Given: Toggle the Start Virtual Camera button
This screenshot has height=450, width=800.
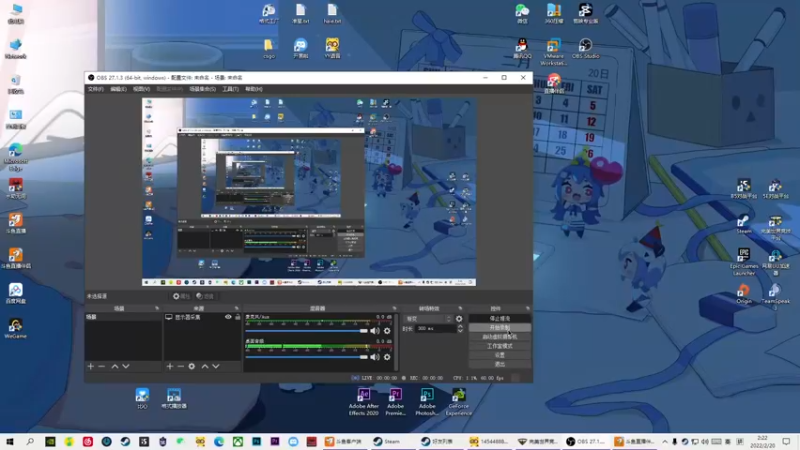Looking at the screenshot, I should pyautogui.click(x=499, y=337).
